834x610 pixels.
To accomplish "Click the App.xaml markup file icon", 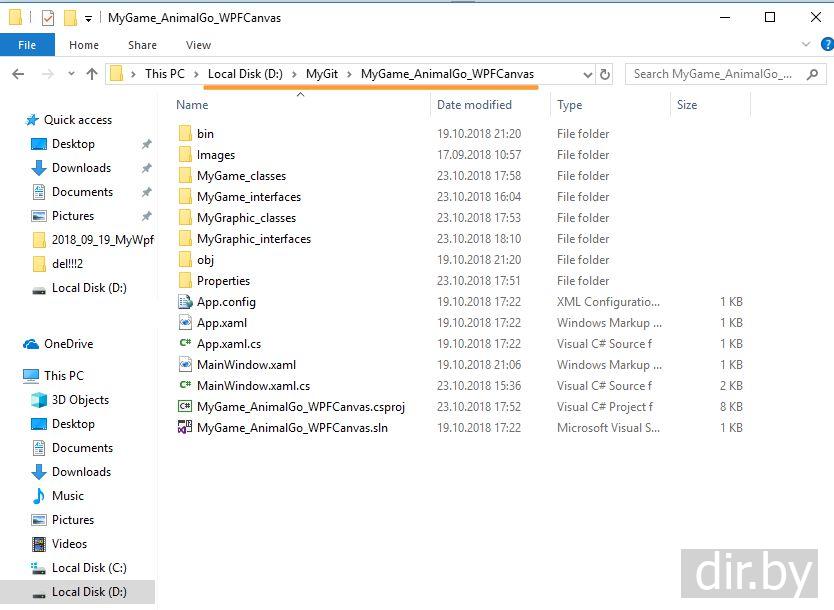I will click(185, 322).
